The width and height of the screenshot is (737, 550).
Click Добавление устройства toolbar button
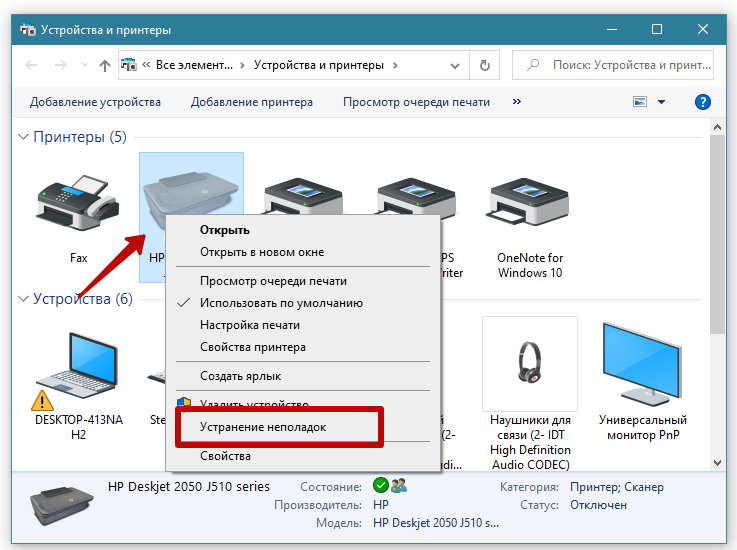(x=95, y=102)
